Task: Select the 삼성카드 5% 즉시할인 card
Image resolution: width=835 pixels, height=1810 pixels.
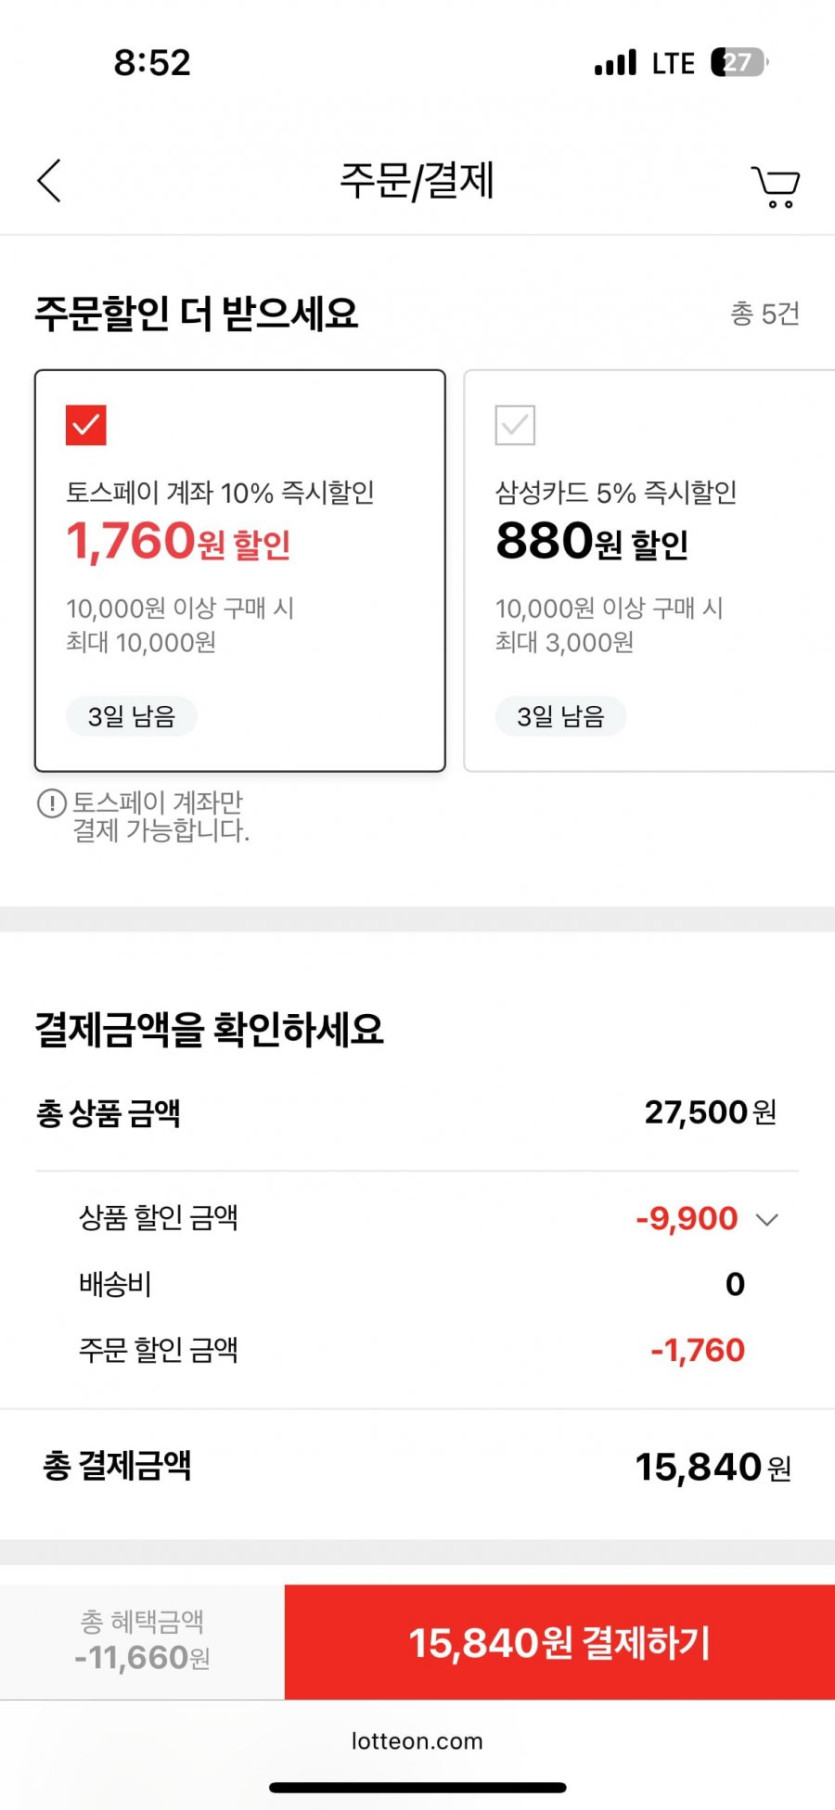Action: click(x=650, y=570)
